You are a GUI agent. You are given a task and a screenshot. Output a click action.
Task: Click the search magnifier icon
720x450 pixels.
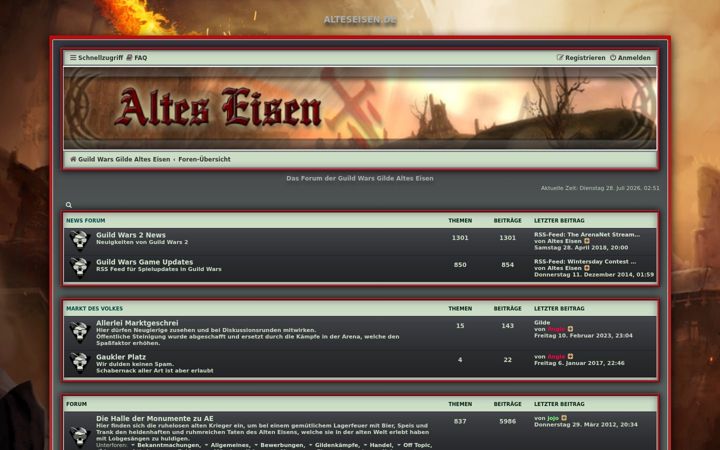pyautogui.click(x=69, y=205)
